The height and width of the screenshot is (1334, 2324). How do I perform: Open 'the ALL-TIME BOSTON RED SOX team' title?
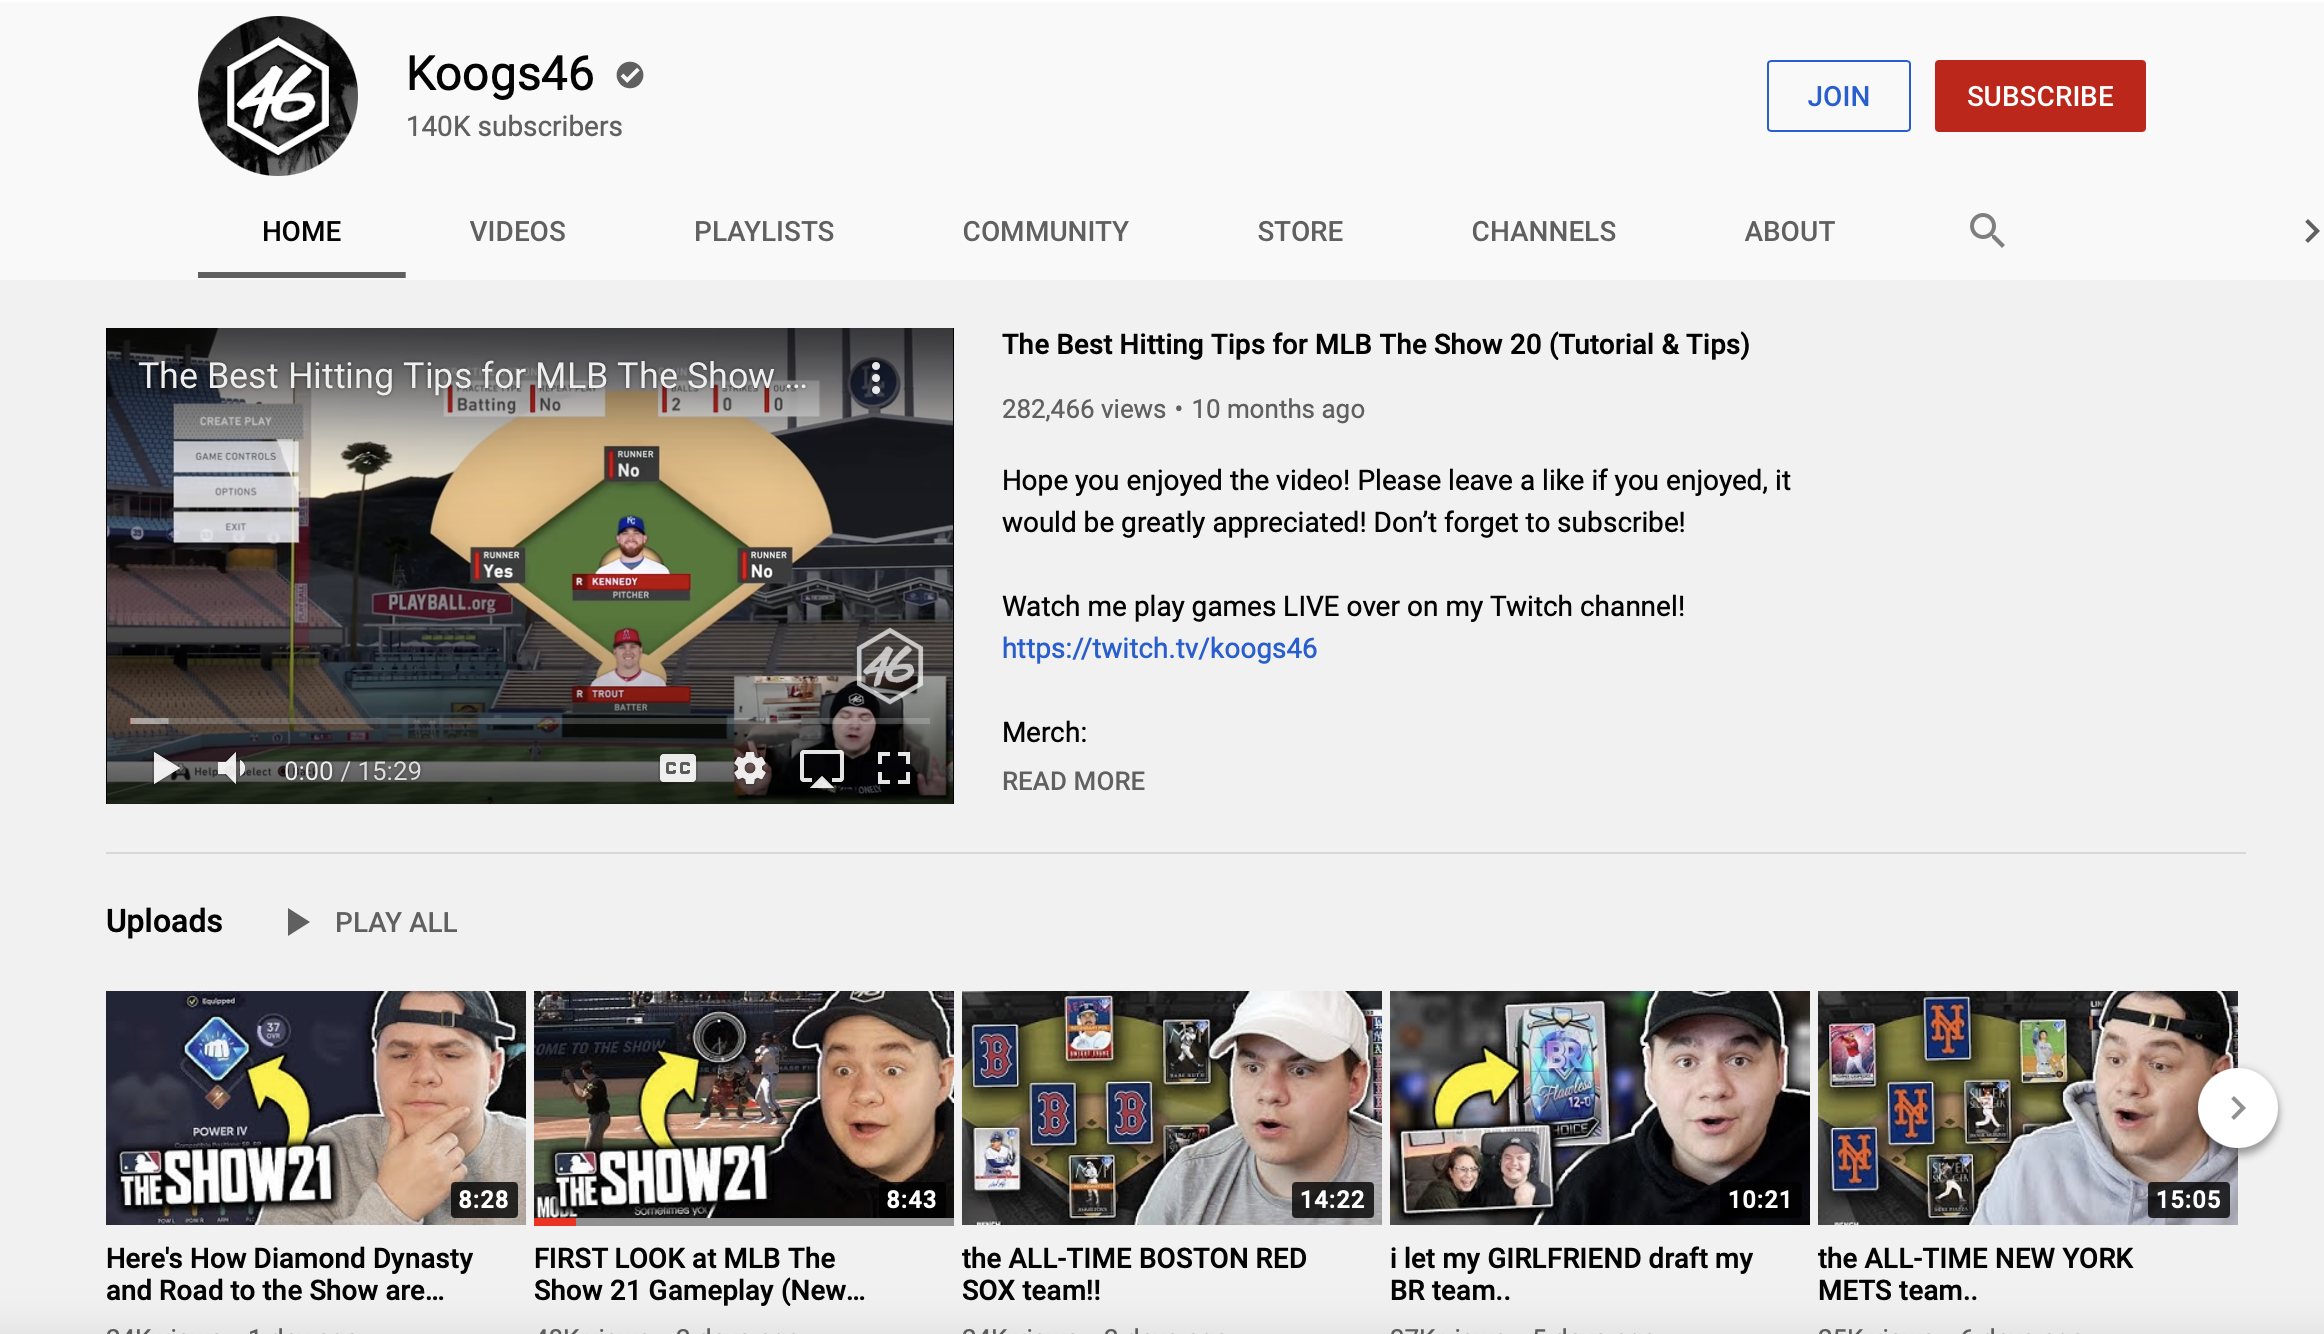[1134, 1274]
